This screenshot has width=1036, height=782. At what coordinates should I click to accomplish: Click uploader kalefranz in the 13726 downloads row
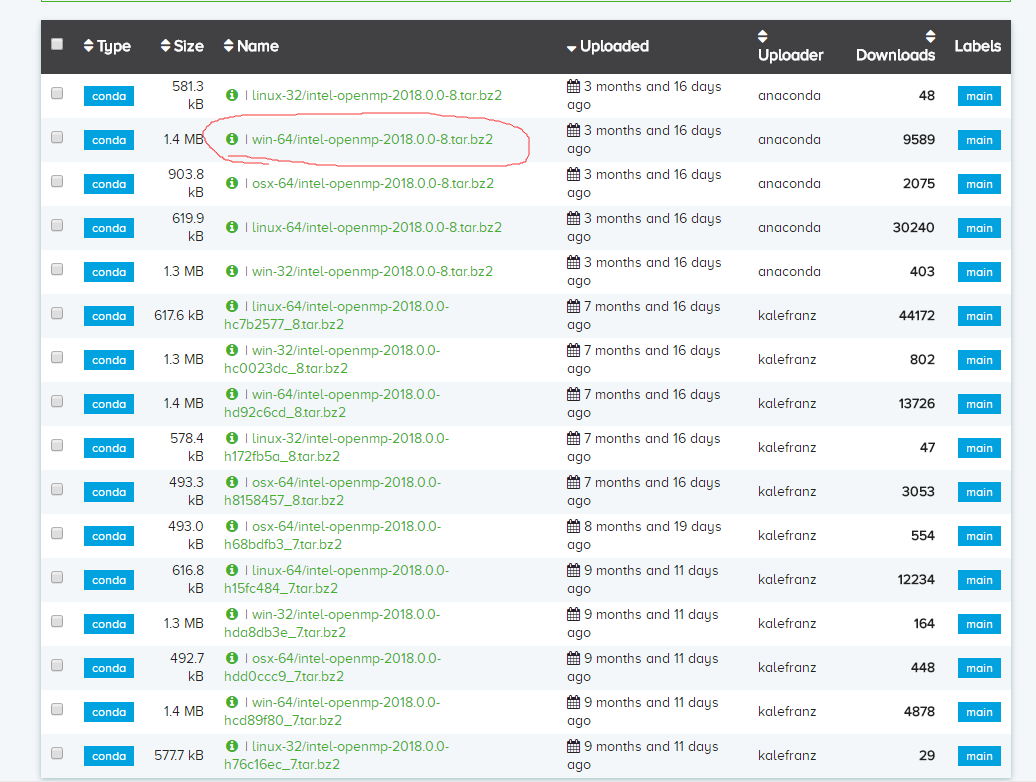[787, 403]
